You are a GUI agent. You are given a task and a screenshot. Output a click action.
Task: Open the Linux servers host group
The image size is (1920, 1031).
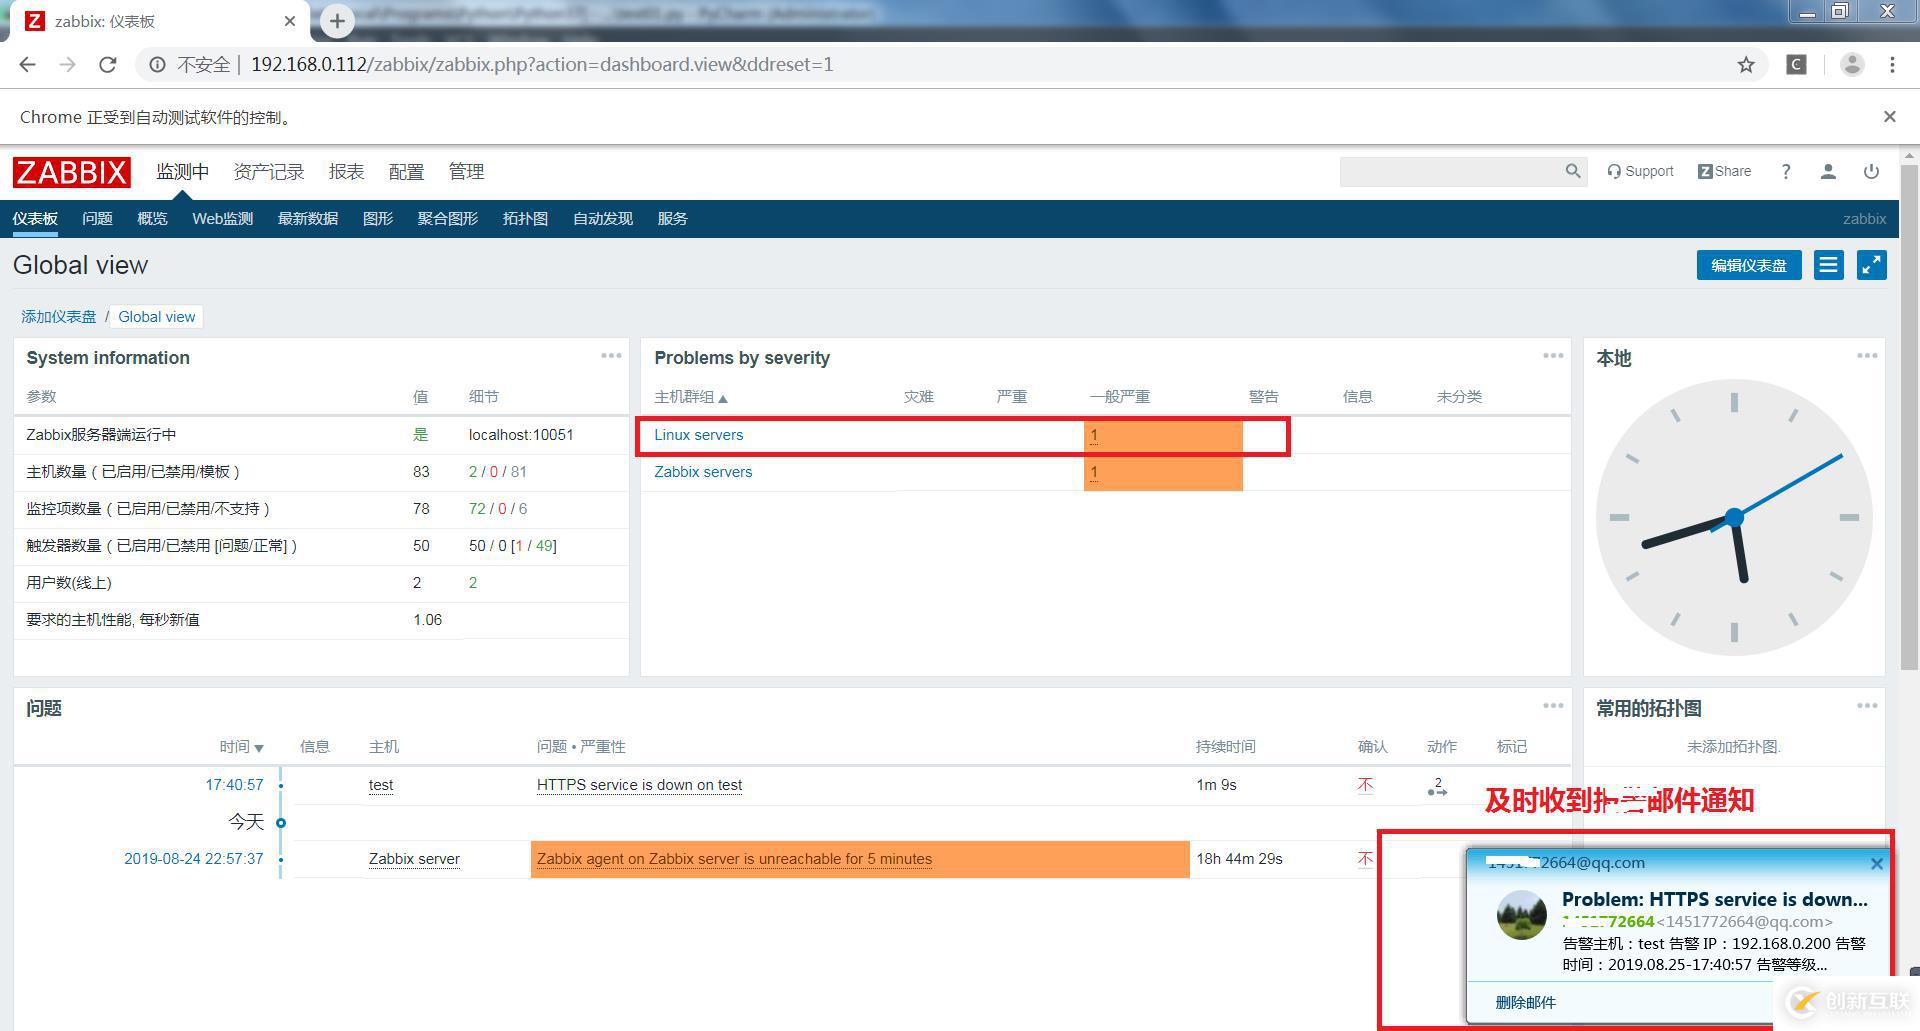(x=699, y=435)
